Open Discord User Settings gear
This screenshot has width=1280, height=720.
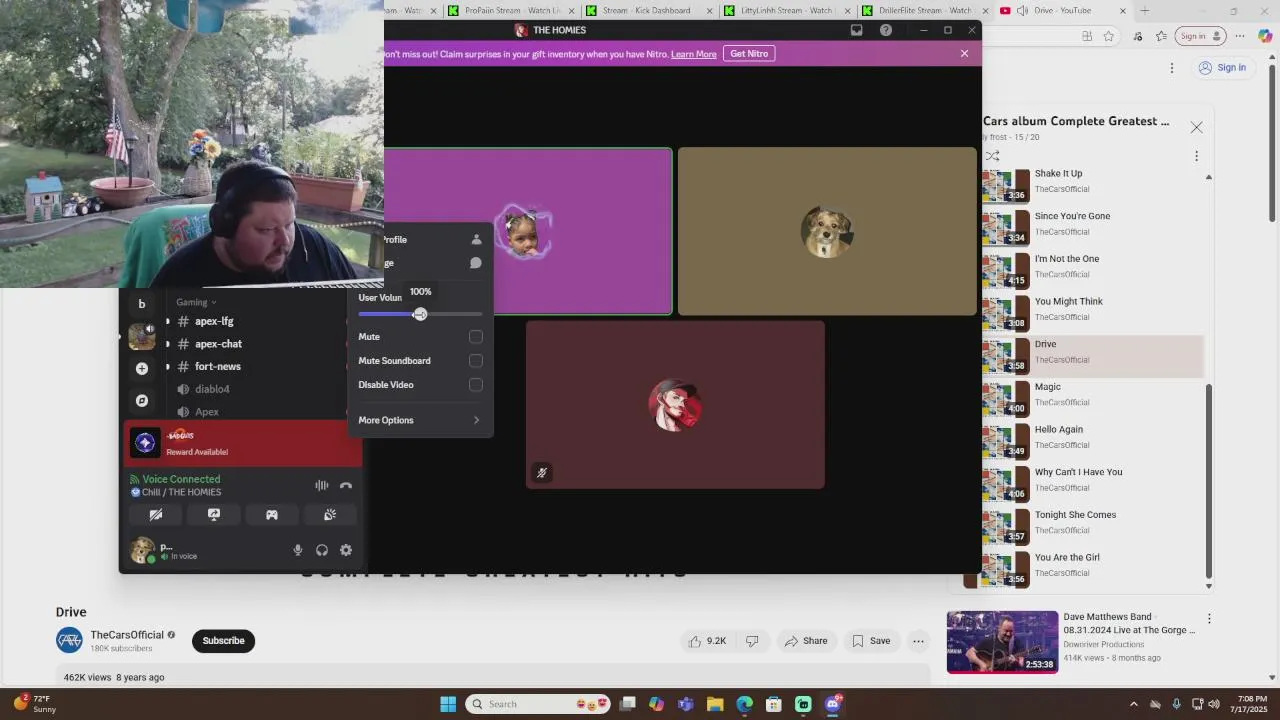point(346,550)
